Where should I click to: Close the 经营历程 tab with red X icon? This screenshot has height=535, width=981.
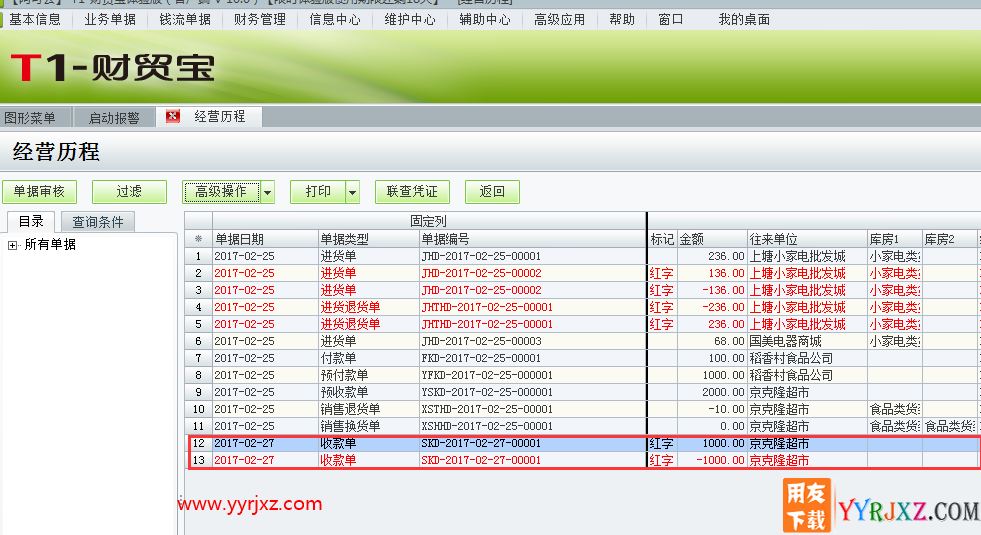point(173,116)
